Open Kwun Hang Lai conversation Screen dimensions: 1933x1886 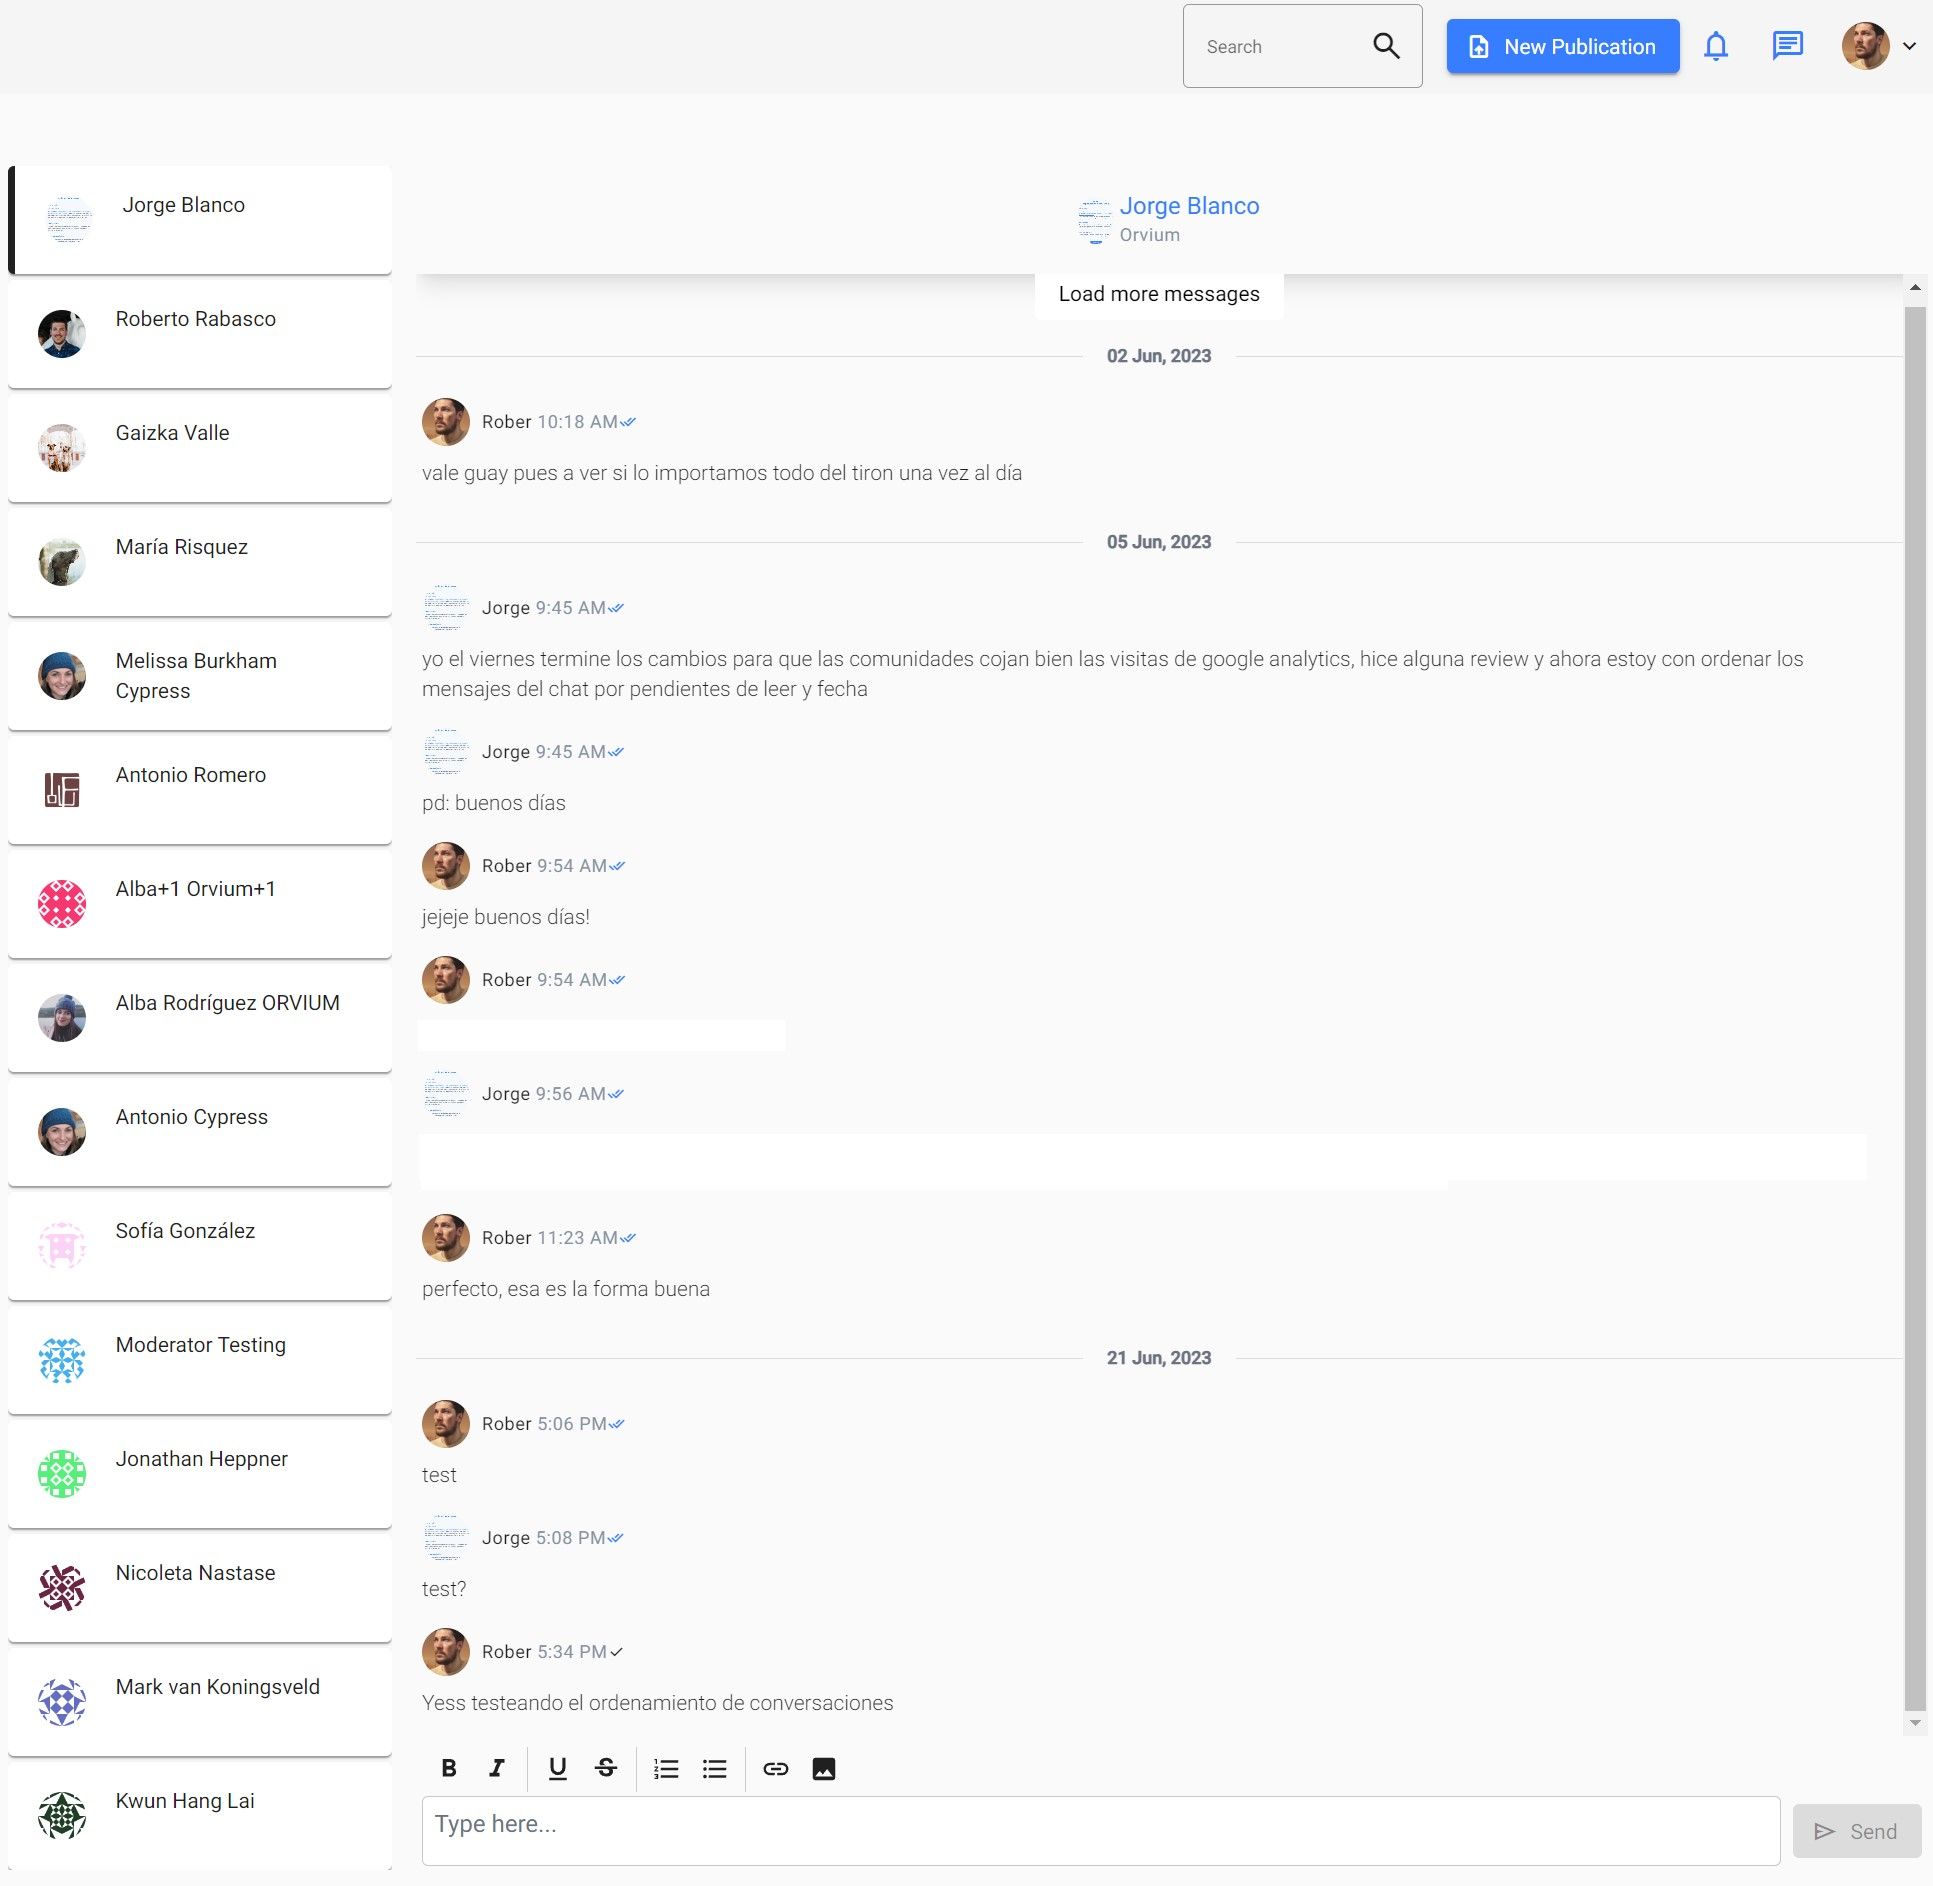pos(200,1816)
